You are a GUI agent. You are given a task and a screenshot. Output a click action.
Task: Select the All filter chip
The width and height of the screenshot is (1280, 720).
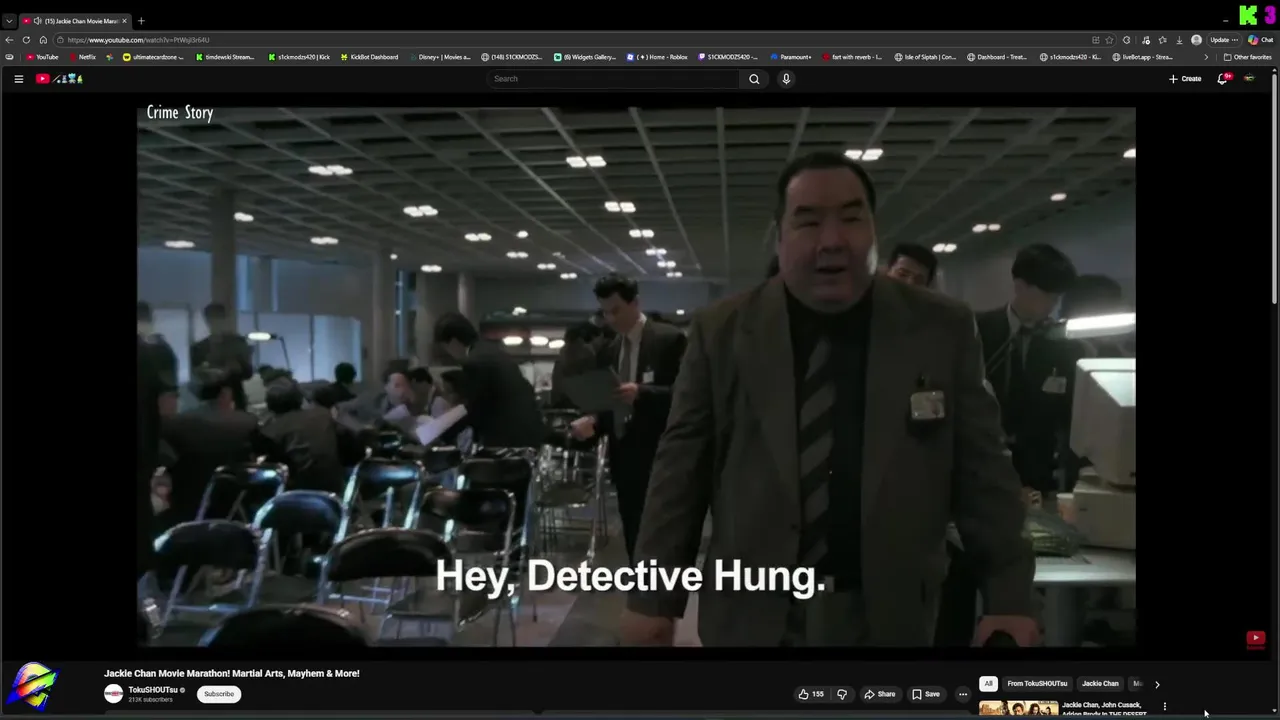[x=988, y=684]
